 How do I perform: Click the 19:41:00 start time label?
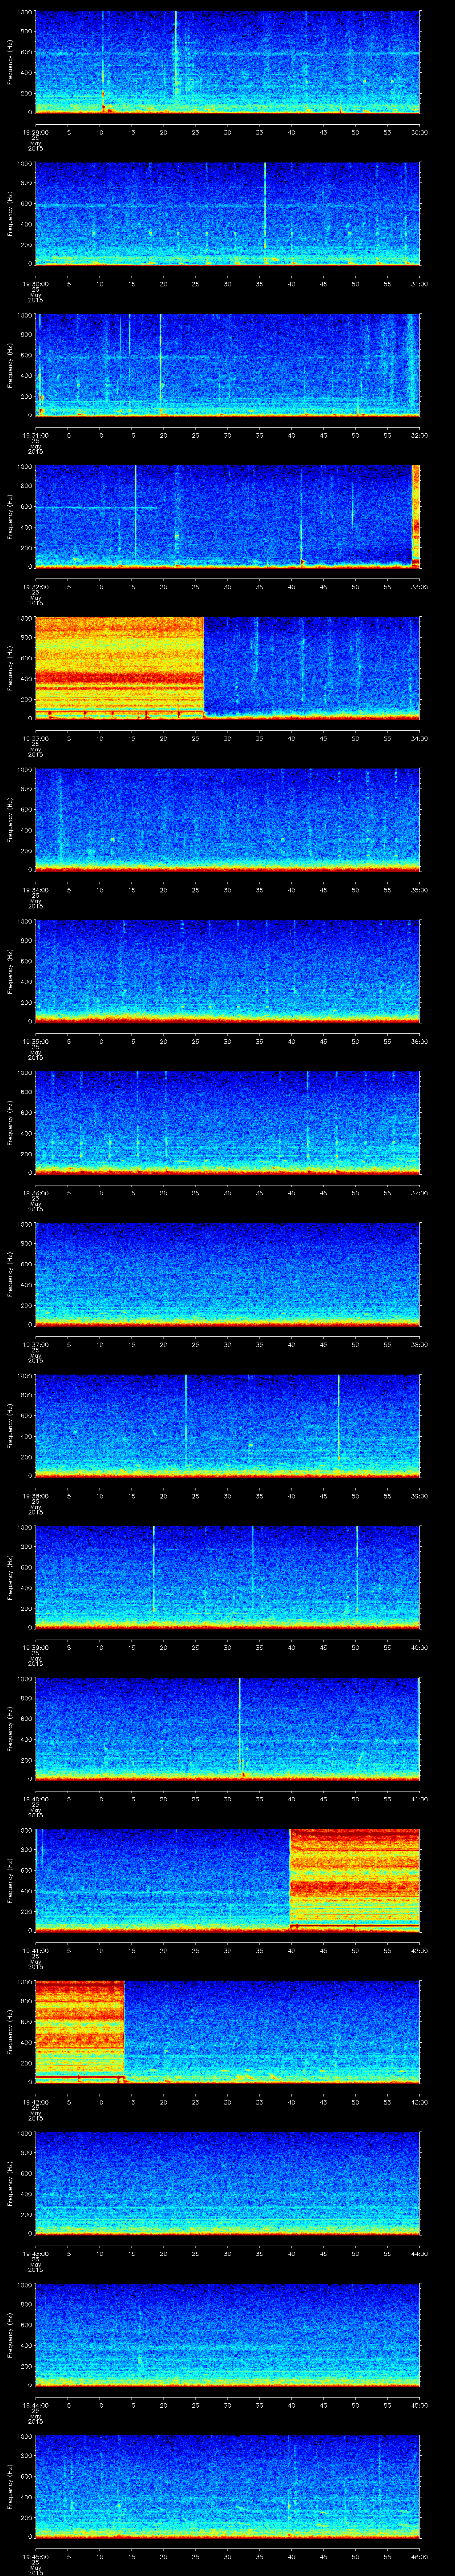(35, 1950)
